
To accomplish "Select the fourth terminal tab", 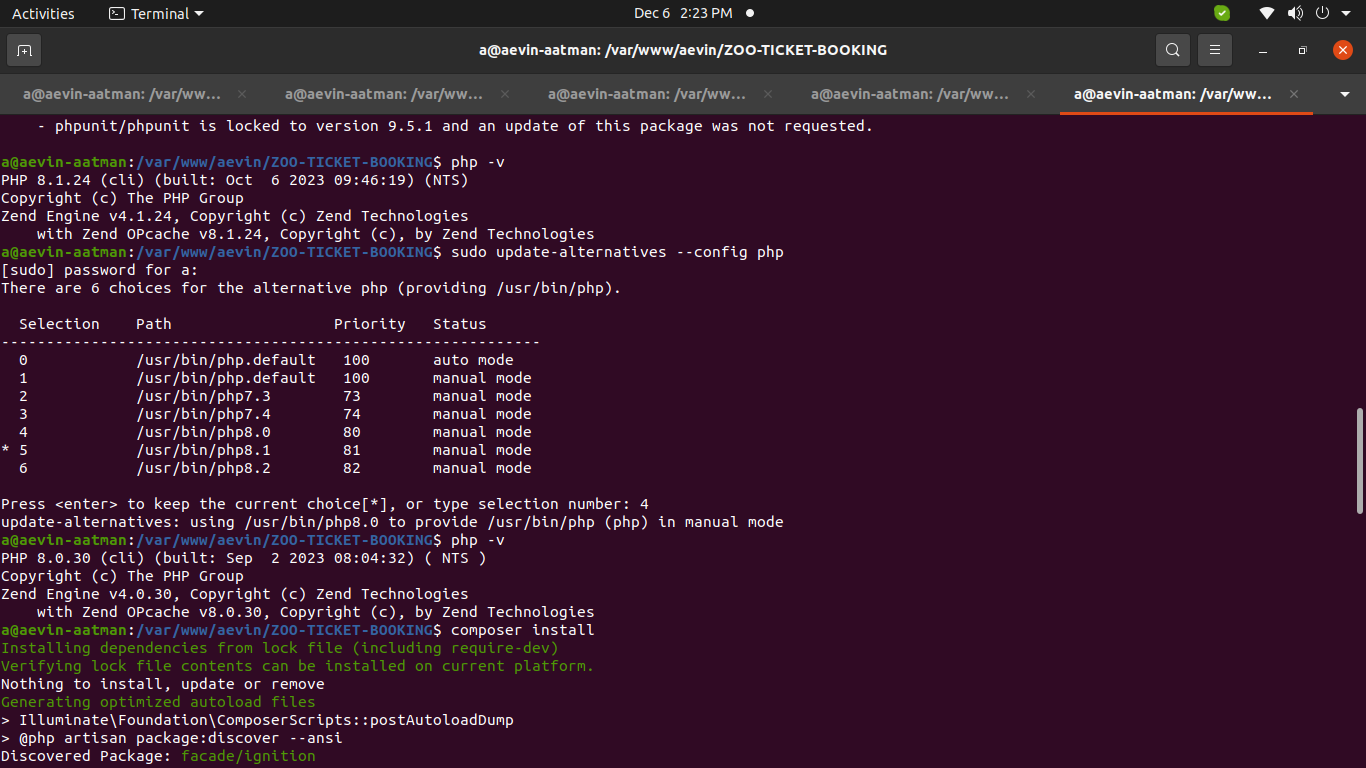I will 910,94.
